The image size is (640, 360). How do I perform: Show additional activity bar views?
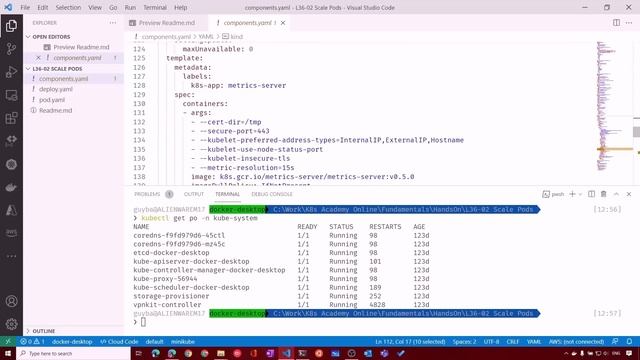11,256
